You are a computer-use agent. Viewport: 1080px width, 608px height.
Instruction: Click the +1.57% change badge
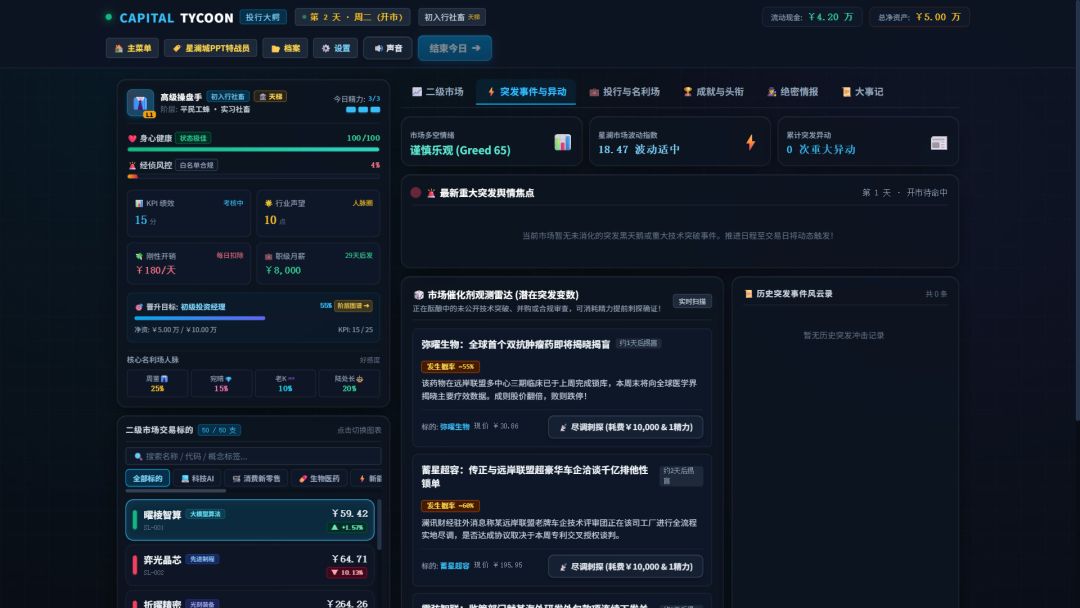[348, 527]
